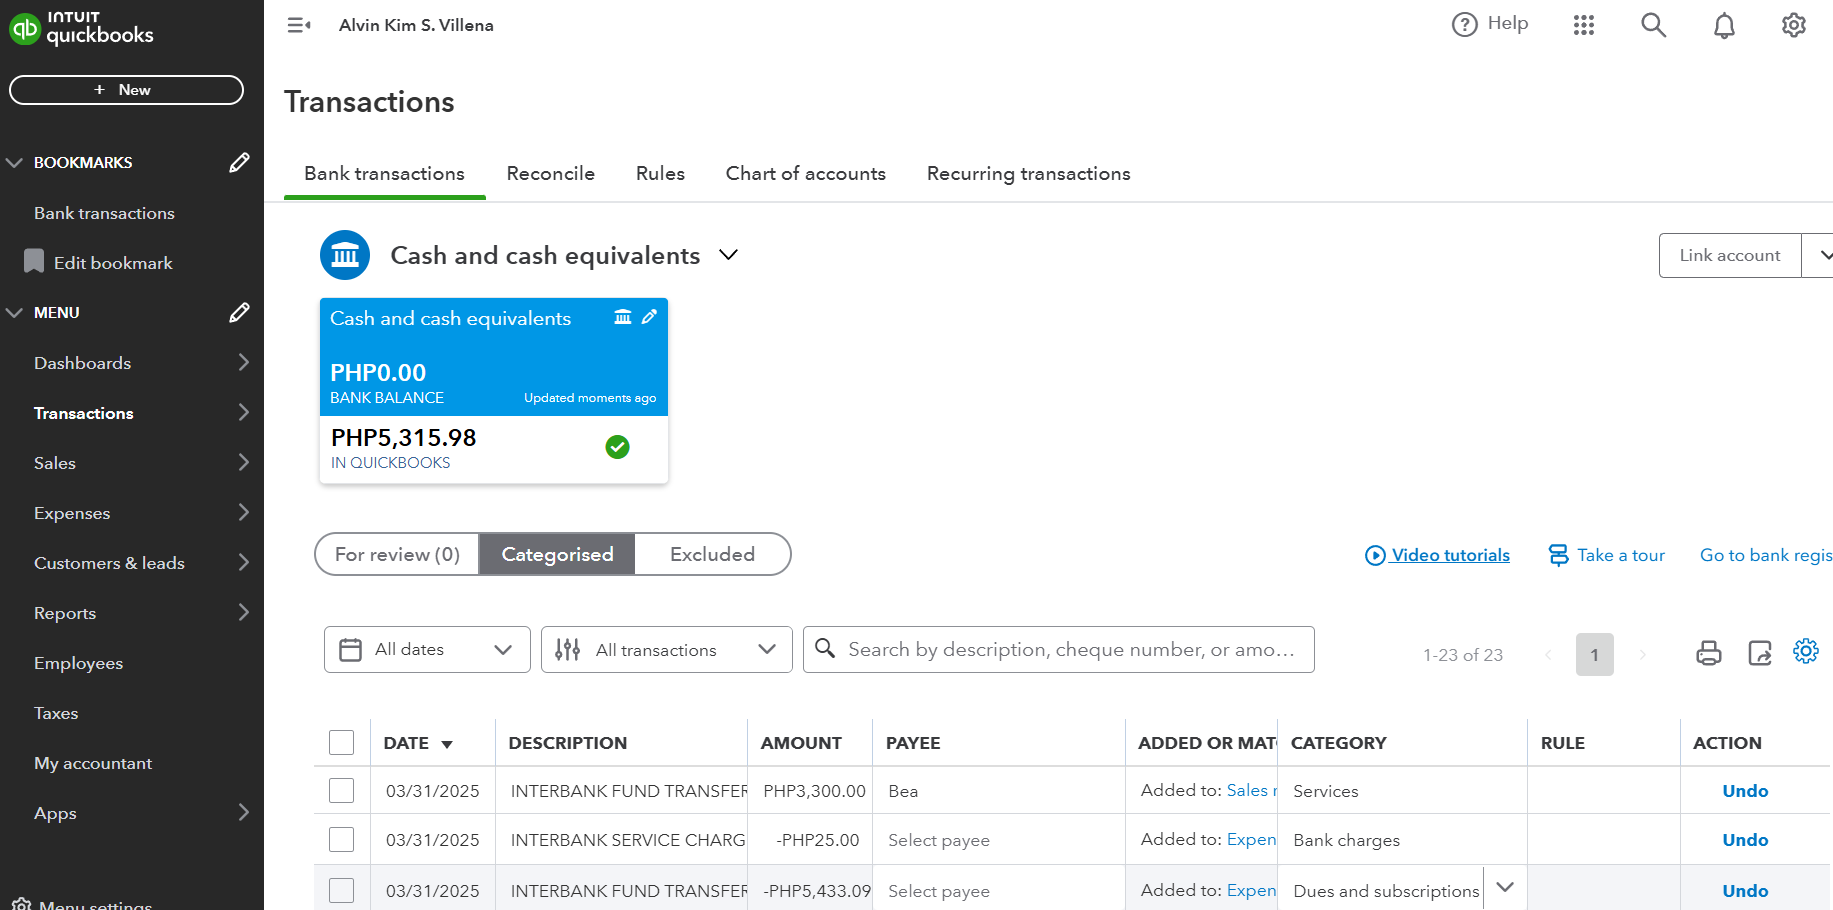Open the apps grid icon
This screenshot has width=1833, height=910.
point(1584,25)
